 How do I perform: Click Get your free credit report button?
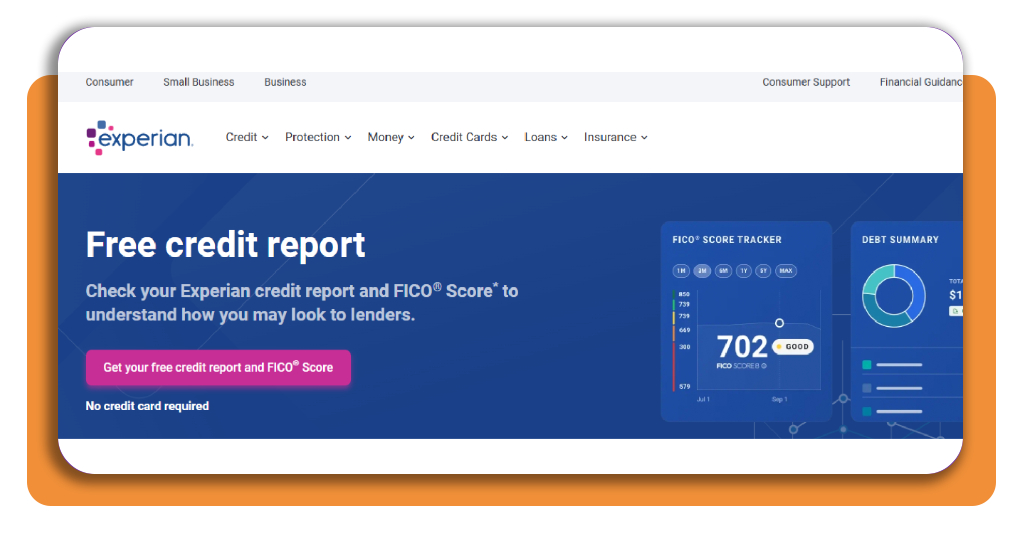(x=218, y=368)
